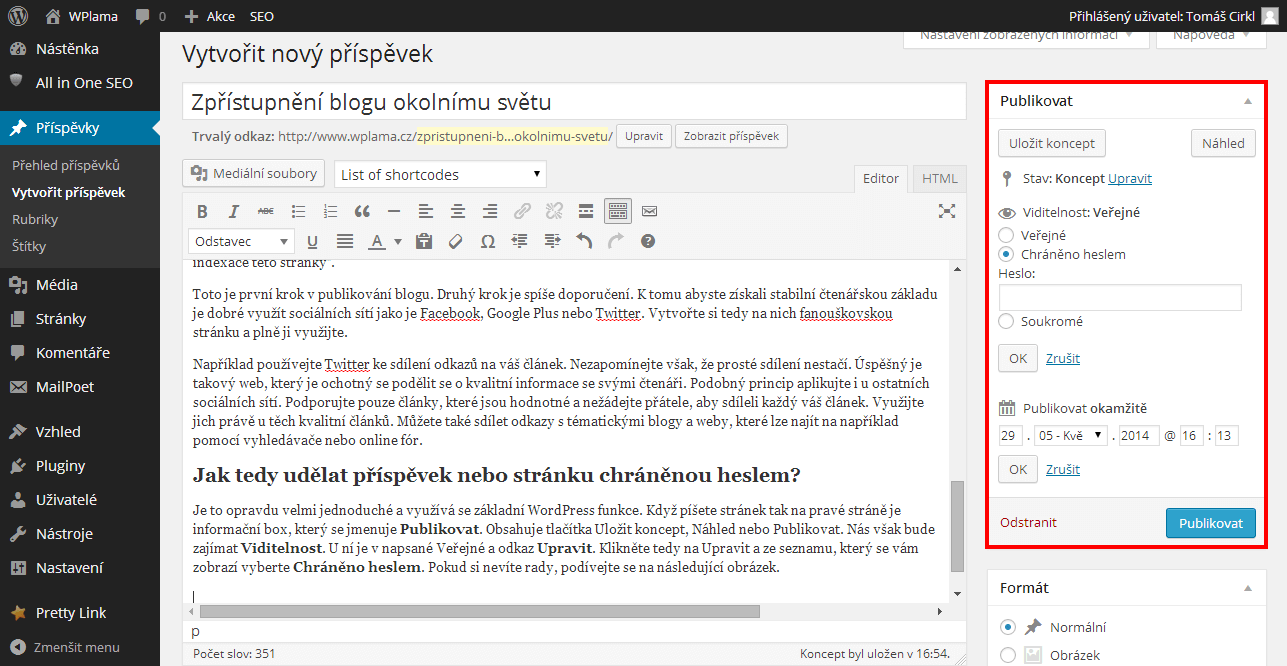
Task: Center align the text
Action: pos(458,211)
